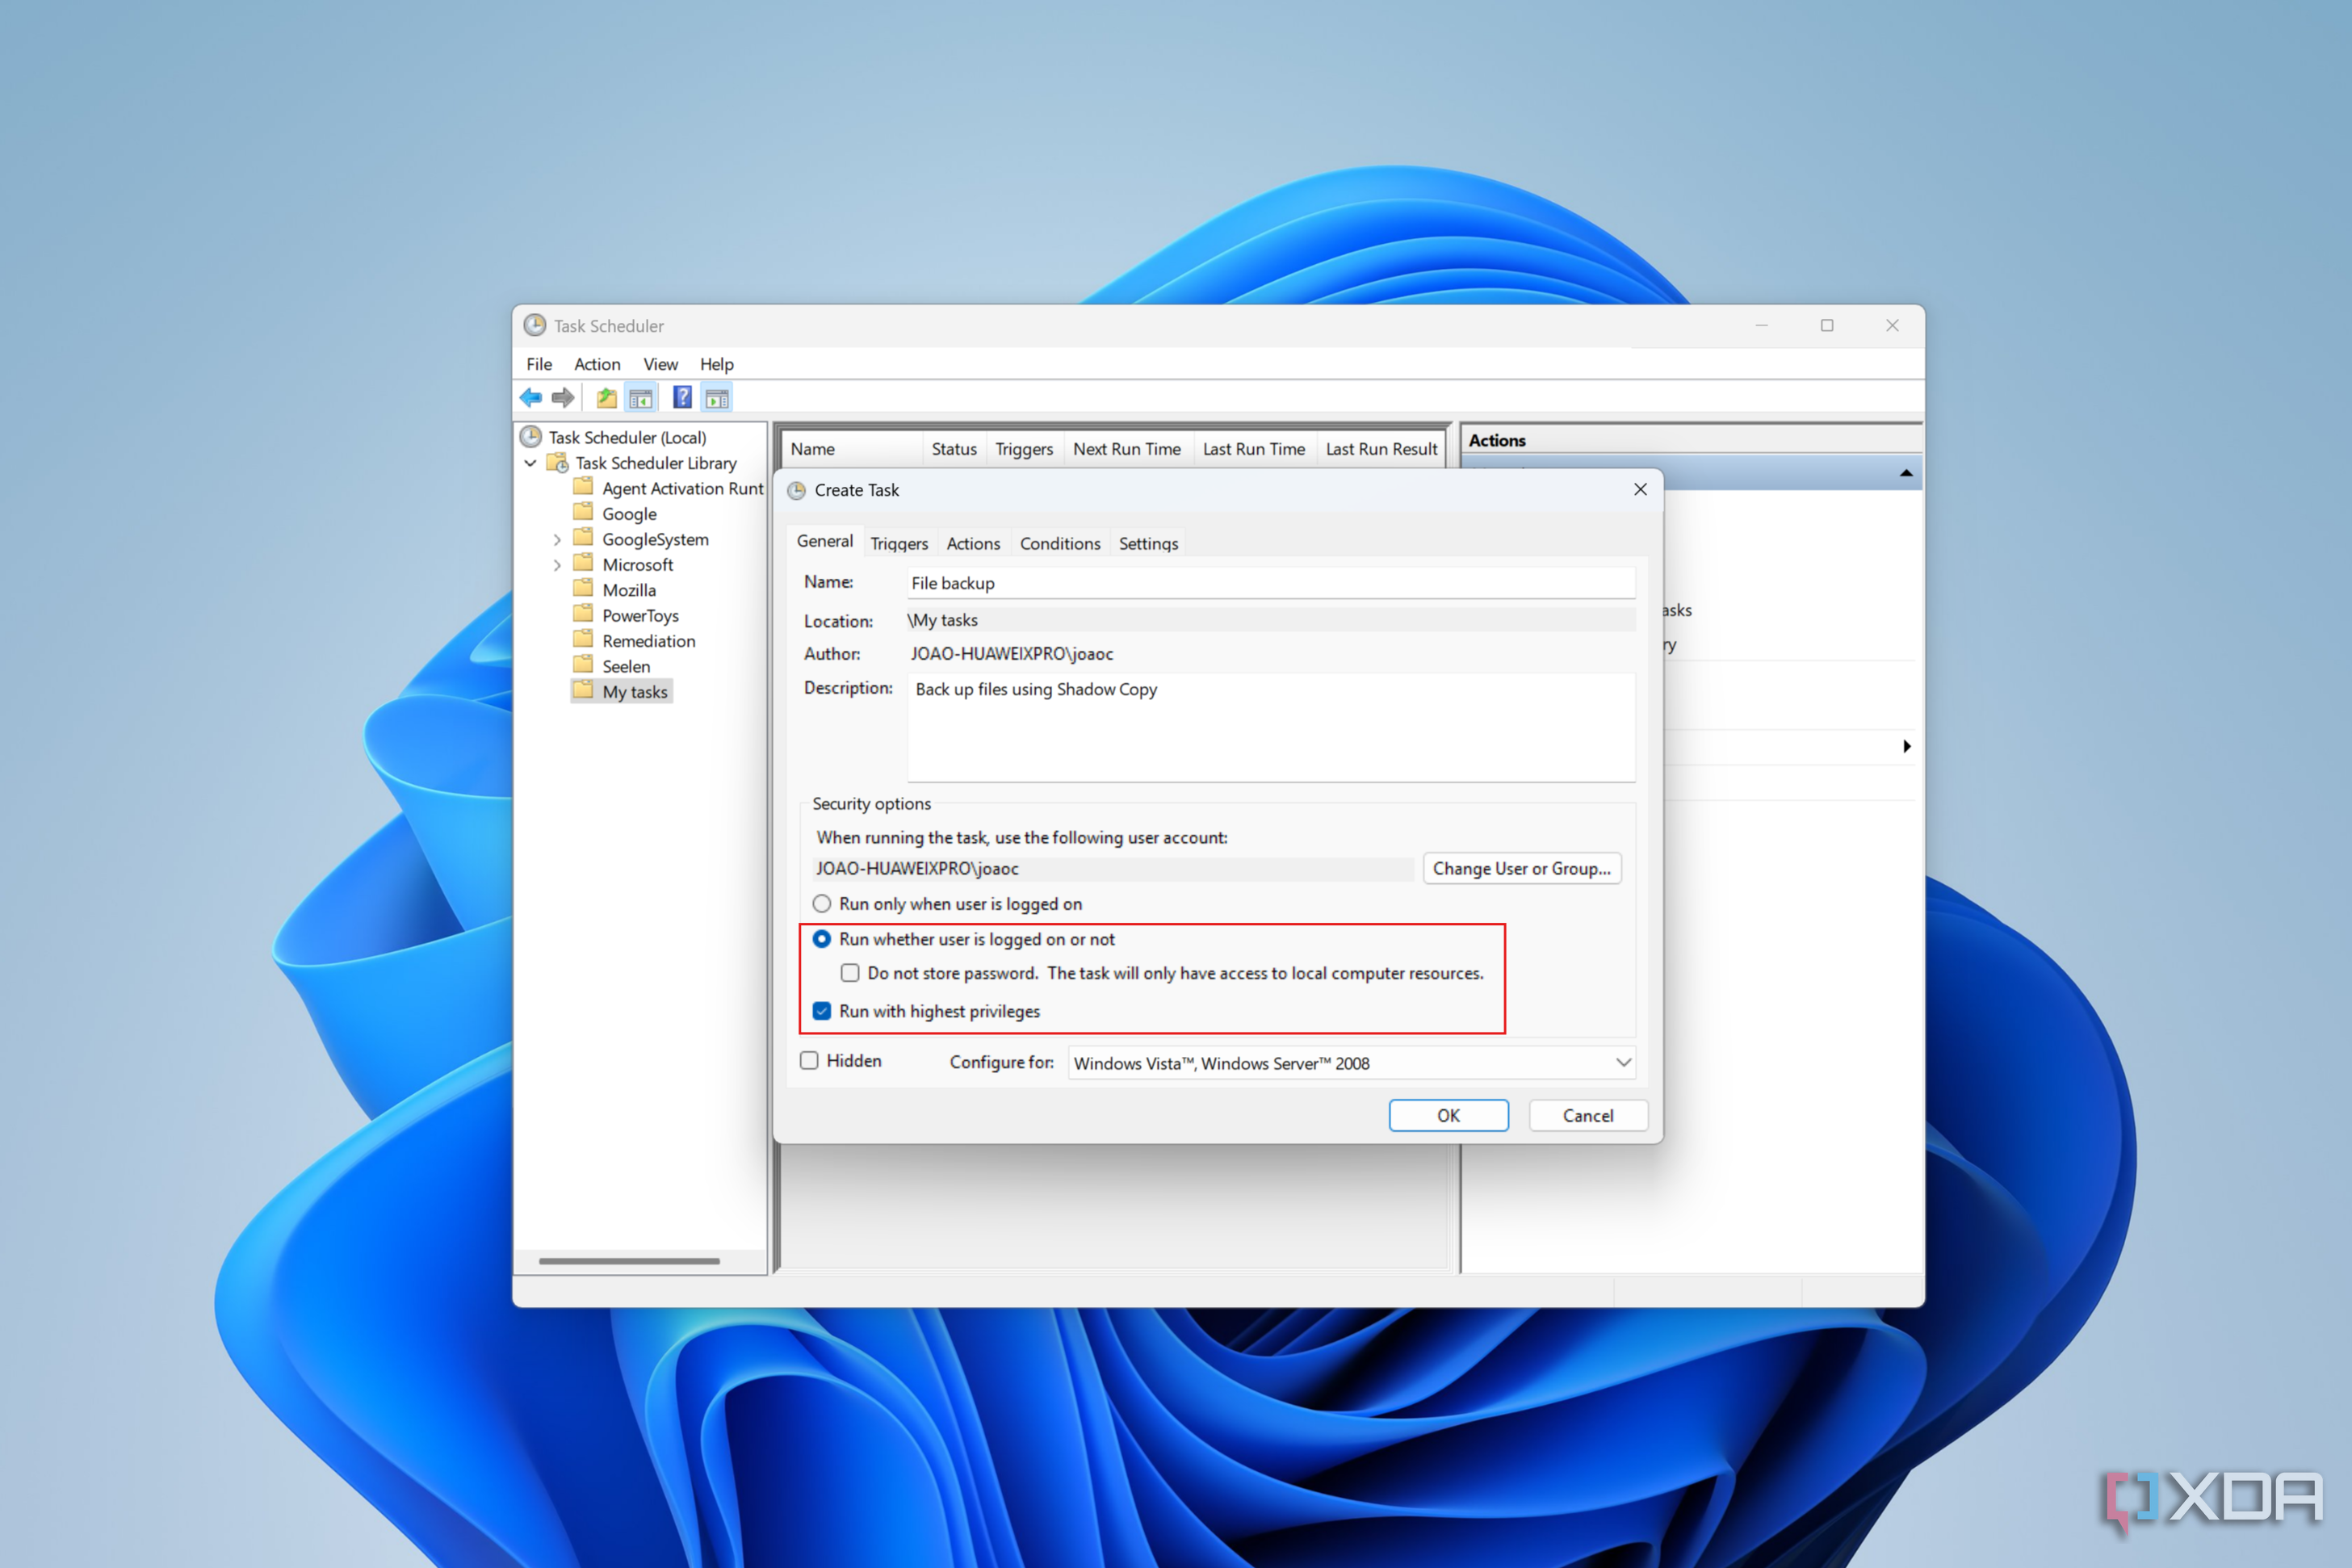This screenshot has width=2352, height=1568.
Task: Click the back navigation arrow in the toolbar
Action: [531, 397]
